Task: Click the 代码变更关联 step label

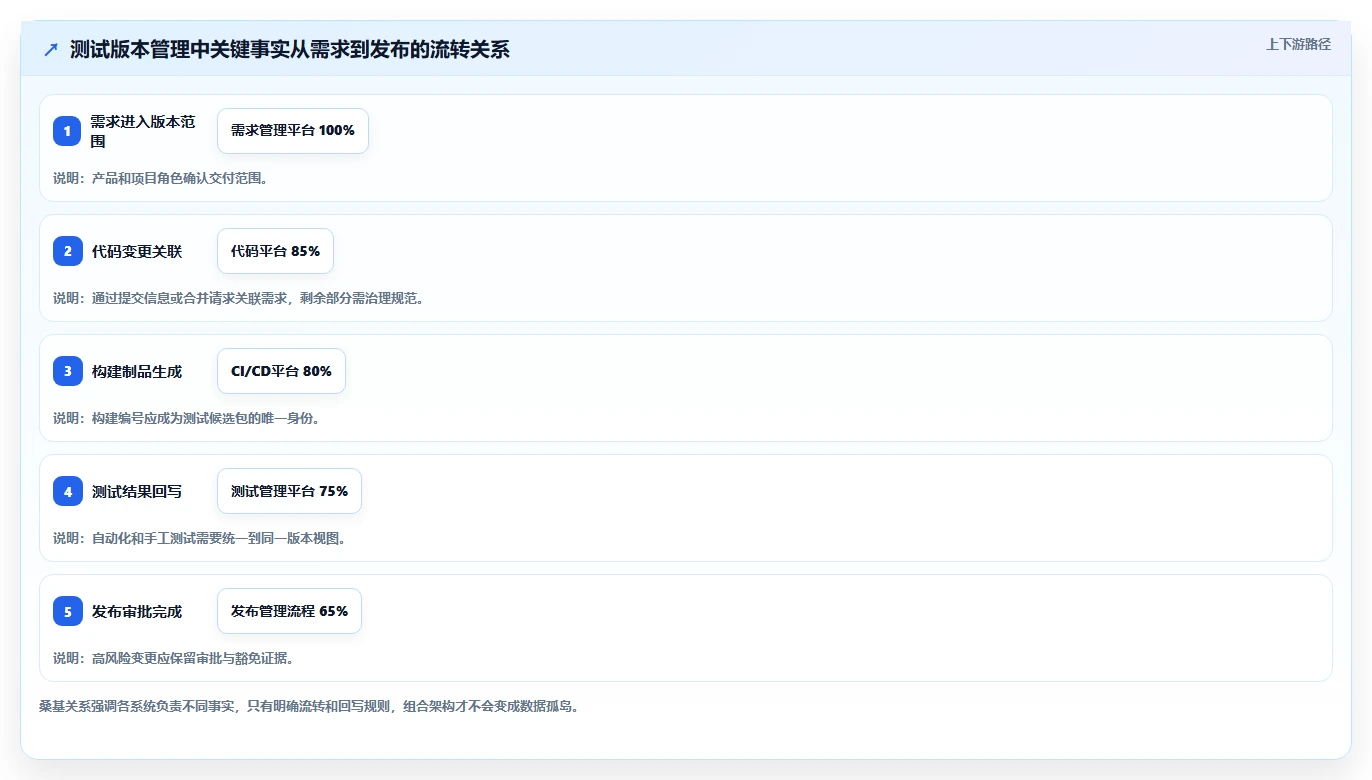Action: tap(137, 251)
